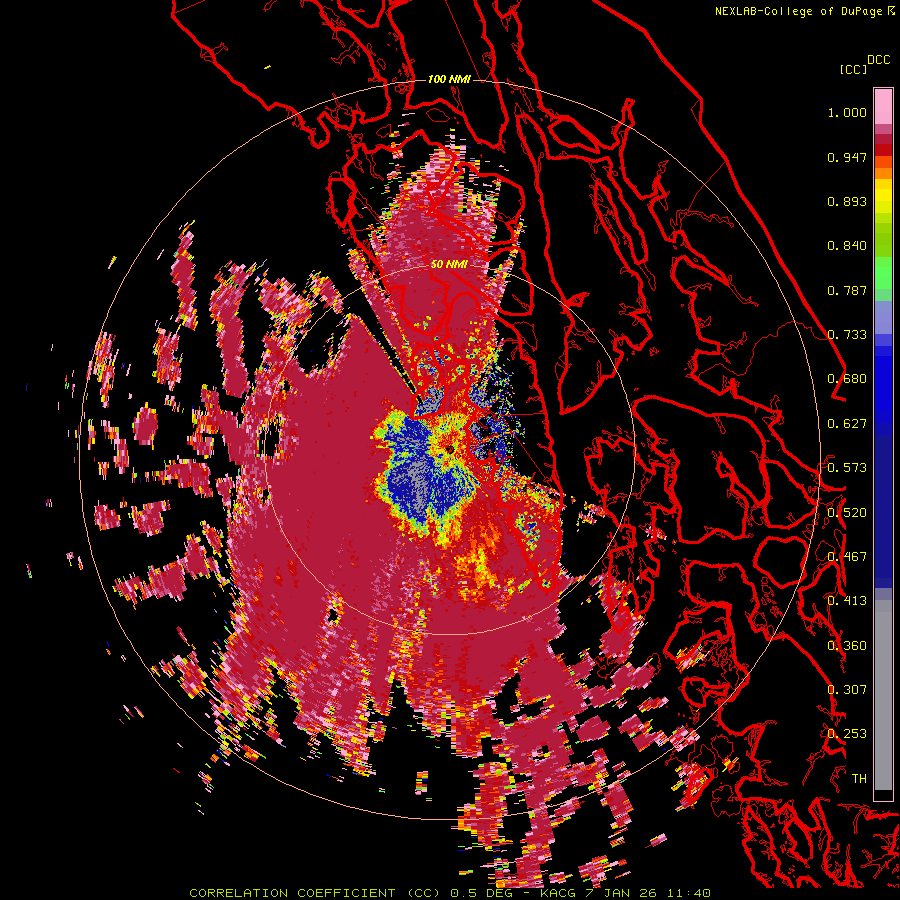This screenshot has height=900, width=900.
Task: Click the DCC label above the scale
Action: (x=879, y=60)
